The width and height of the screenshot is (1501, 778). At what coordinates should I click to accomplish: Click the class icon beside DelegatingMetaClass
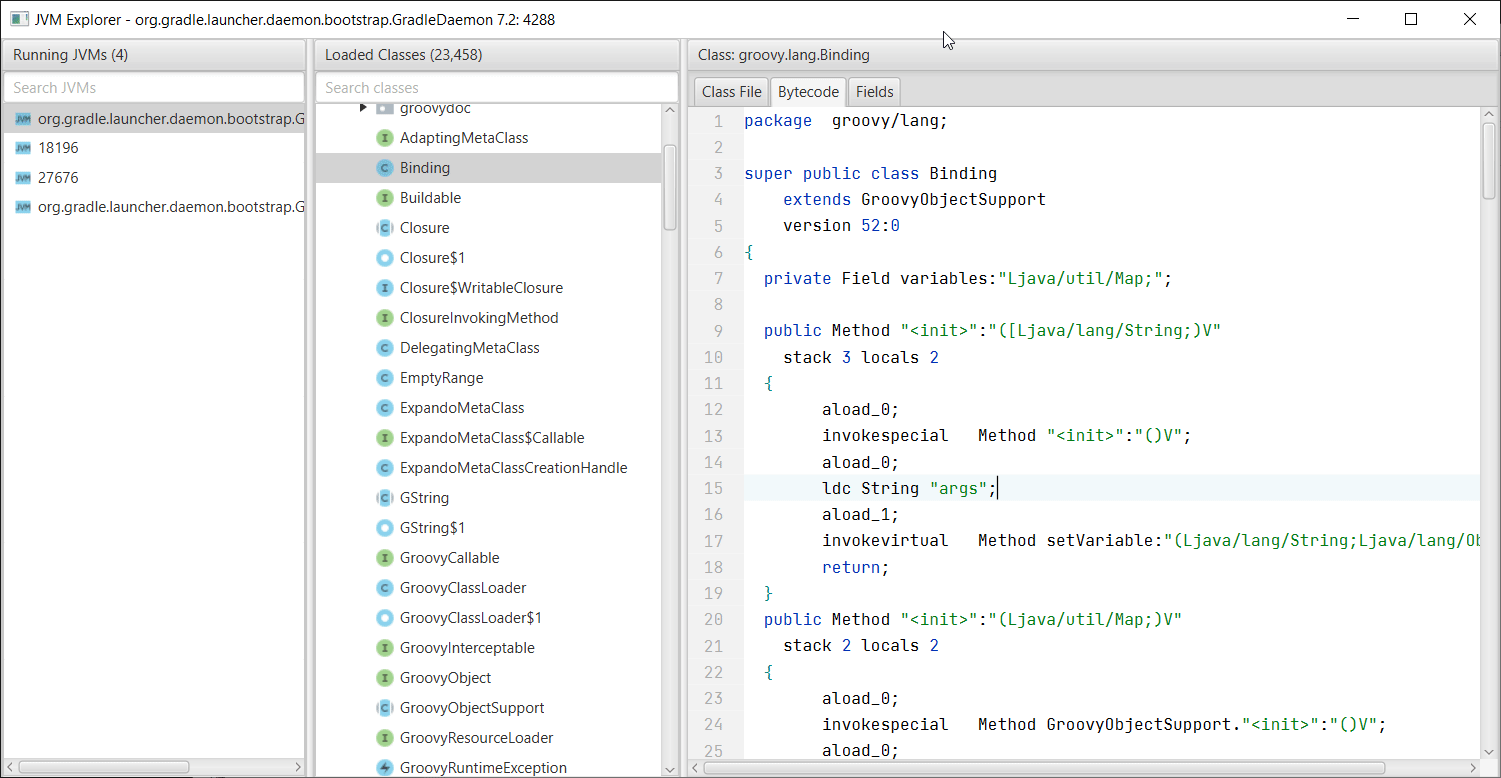tap(384, 348)
